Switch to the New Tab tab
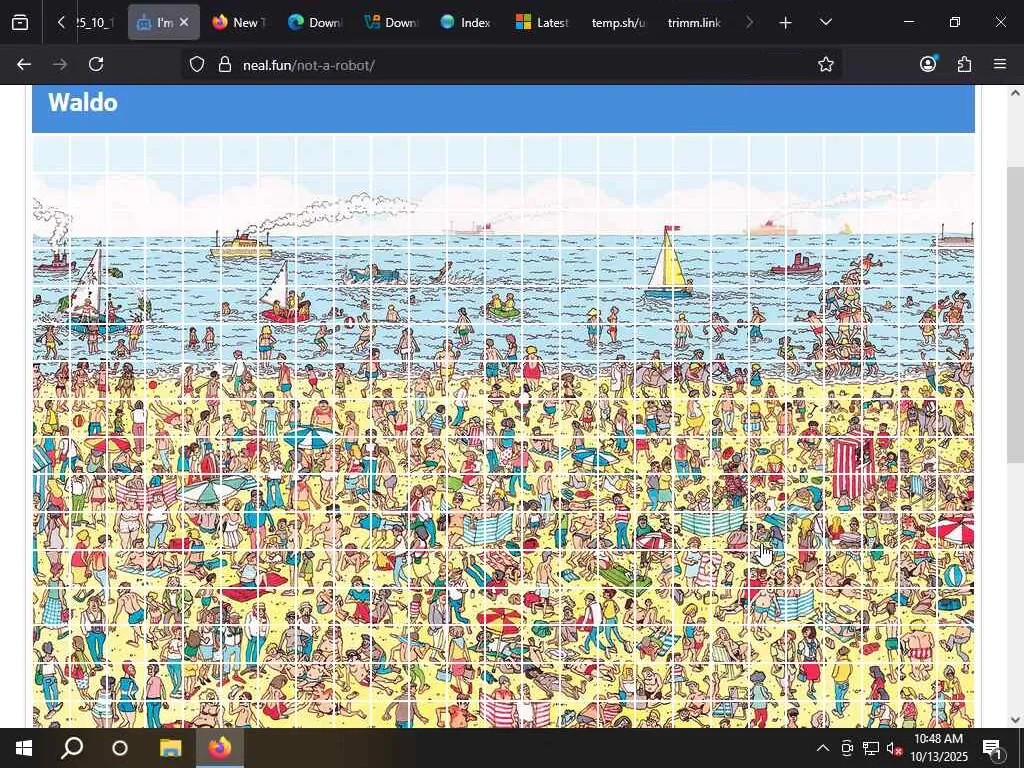This screenshot has height=768, width=1024. [x=239, y=22]
